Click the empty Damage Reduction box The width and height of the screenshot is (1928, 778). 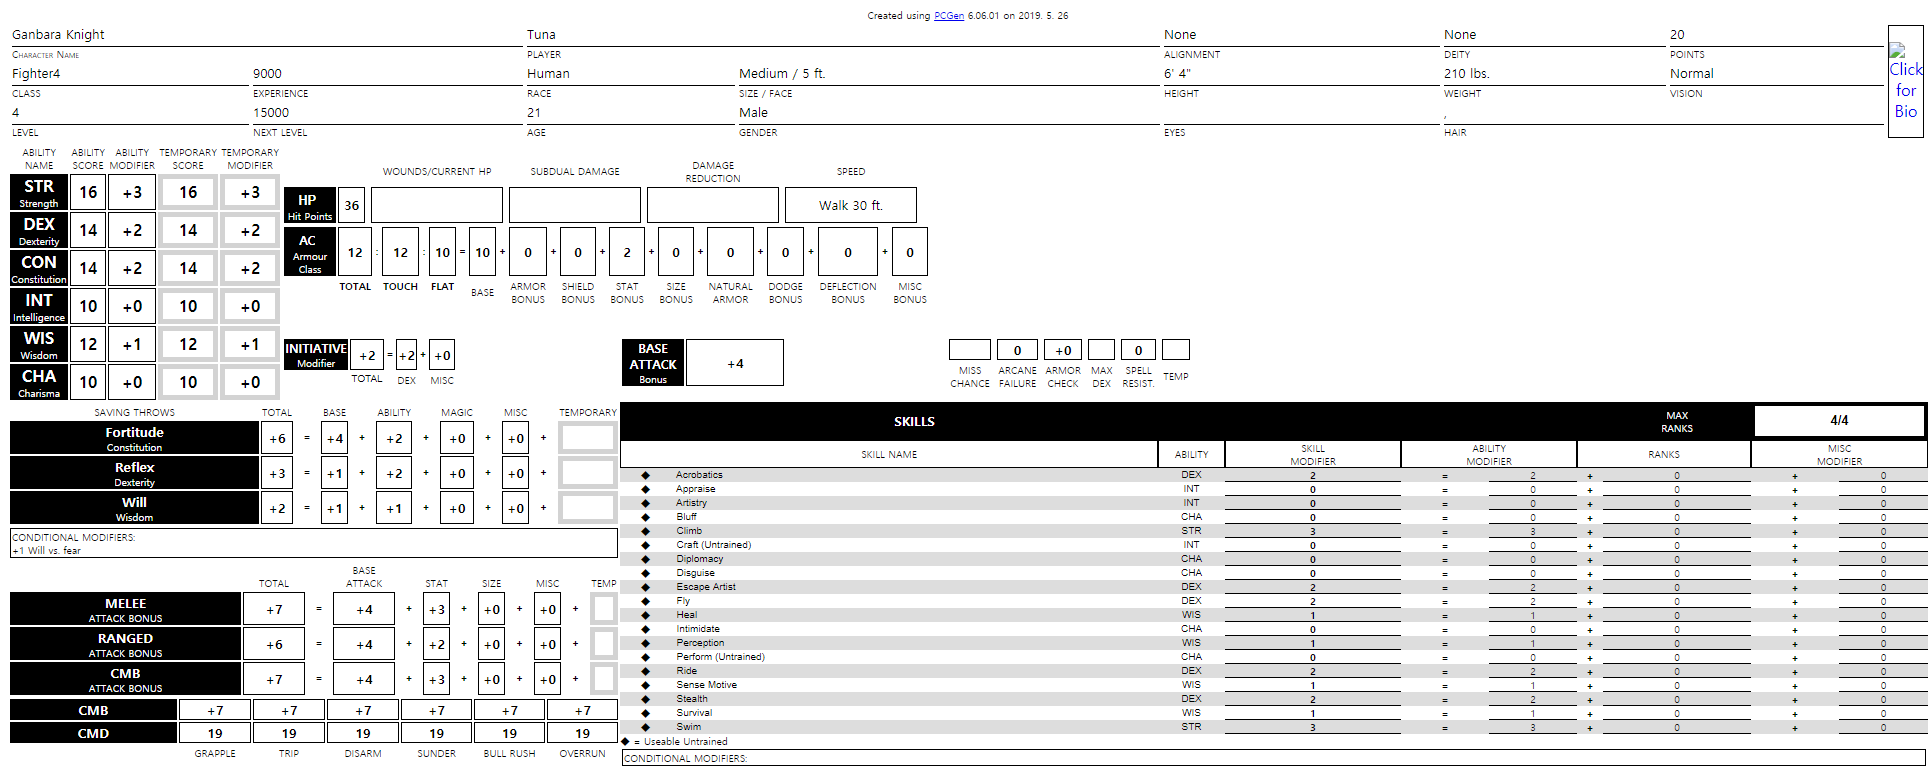click(712, 205)
